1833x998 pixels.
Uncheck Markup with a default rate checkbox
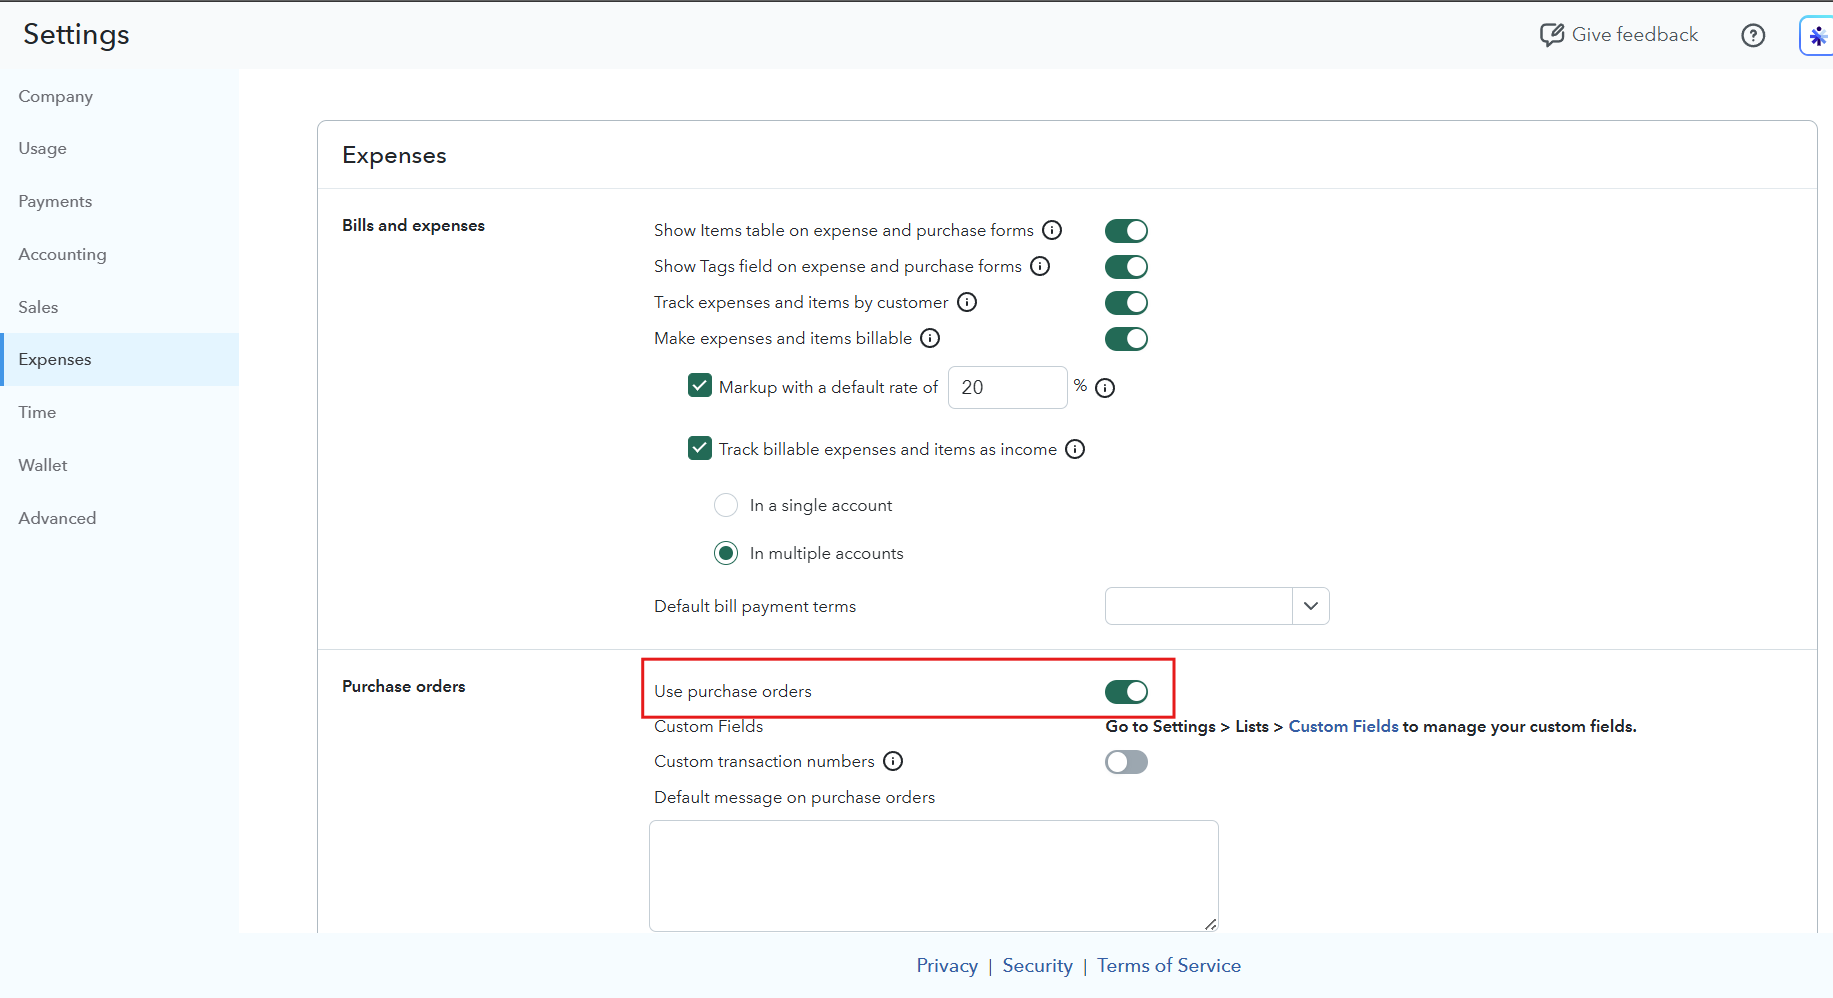pos(700,386)
